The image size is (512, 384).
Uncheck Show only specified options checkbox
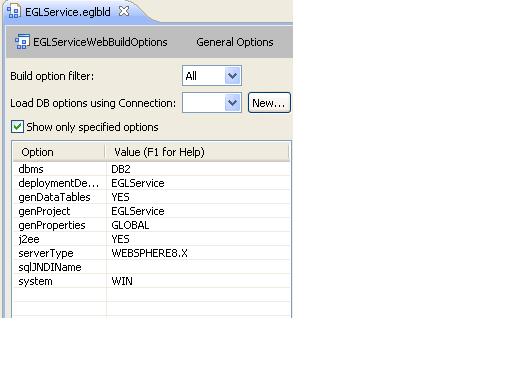pos(17,127)
